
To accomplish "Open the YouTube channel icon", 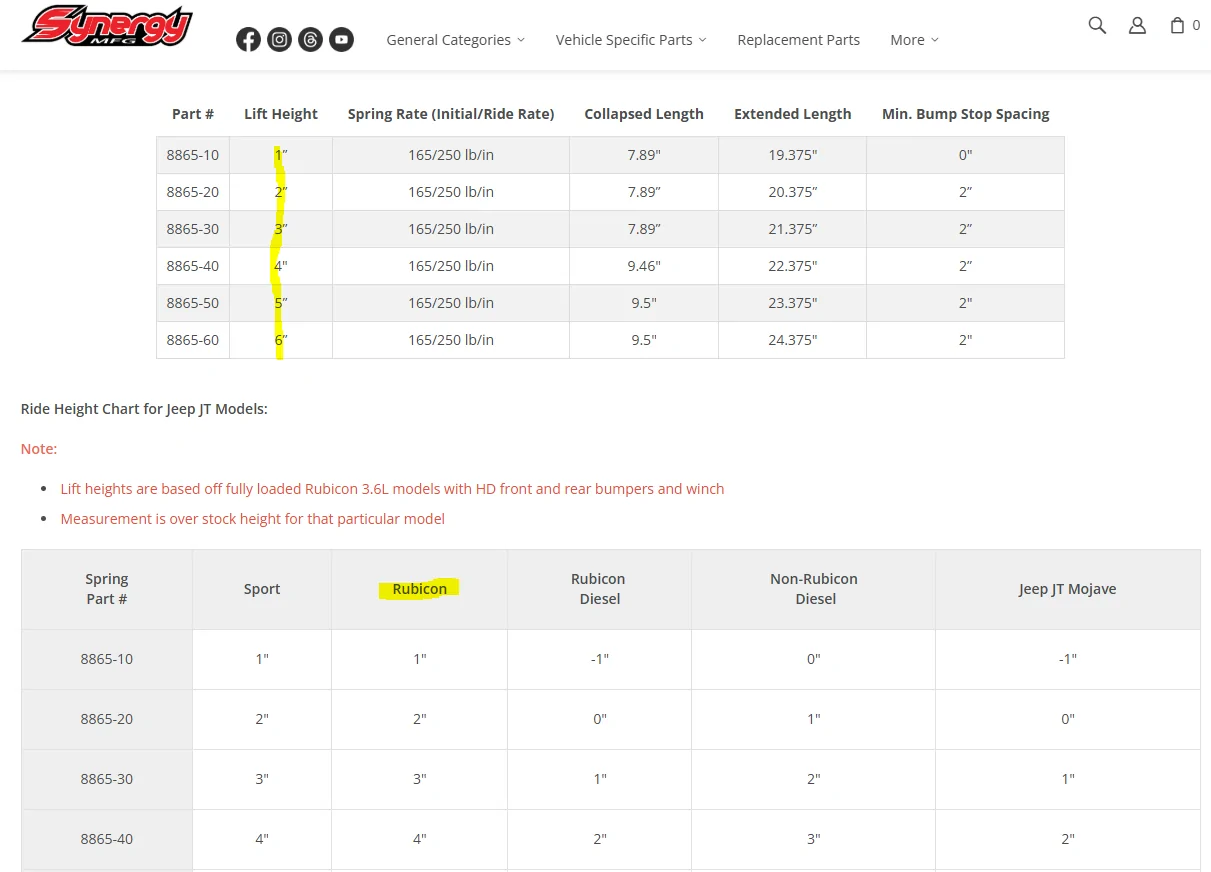I will click(342, 39).
